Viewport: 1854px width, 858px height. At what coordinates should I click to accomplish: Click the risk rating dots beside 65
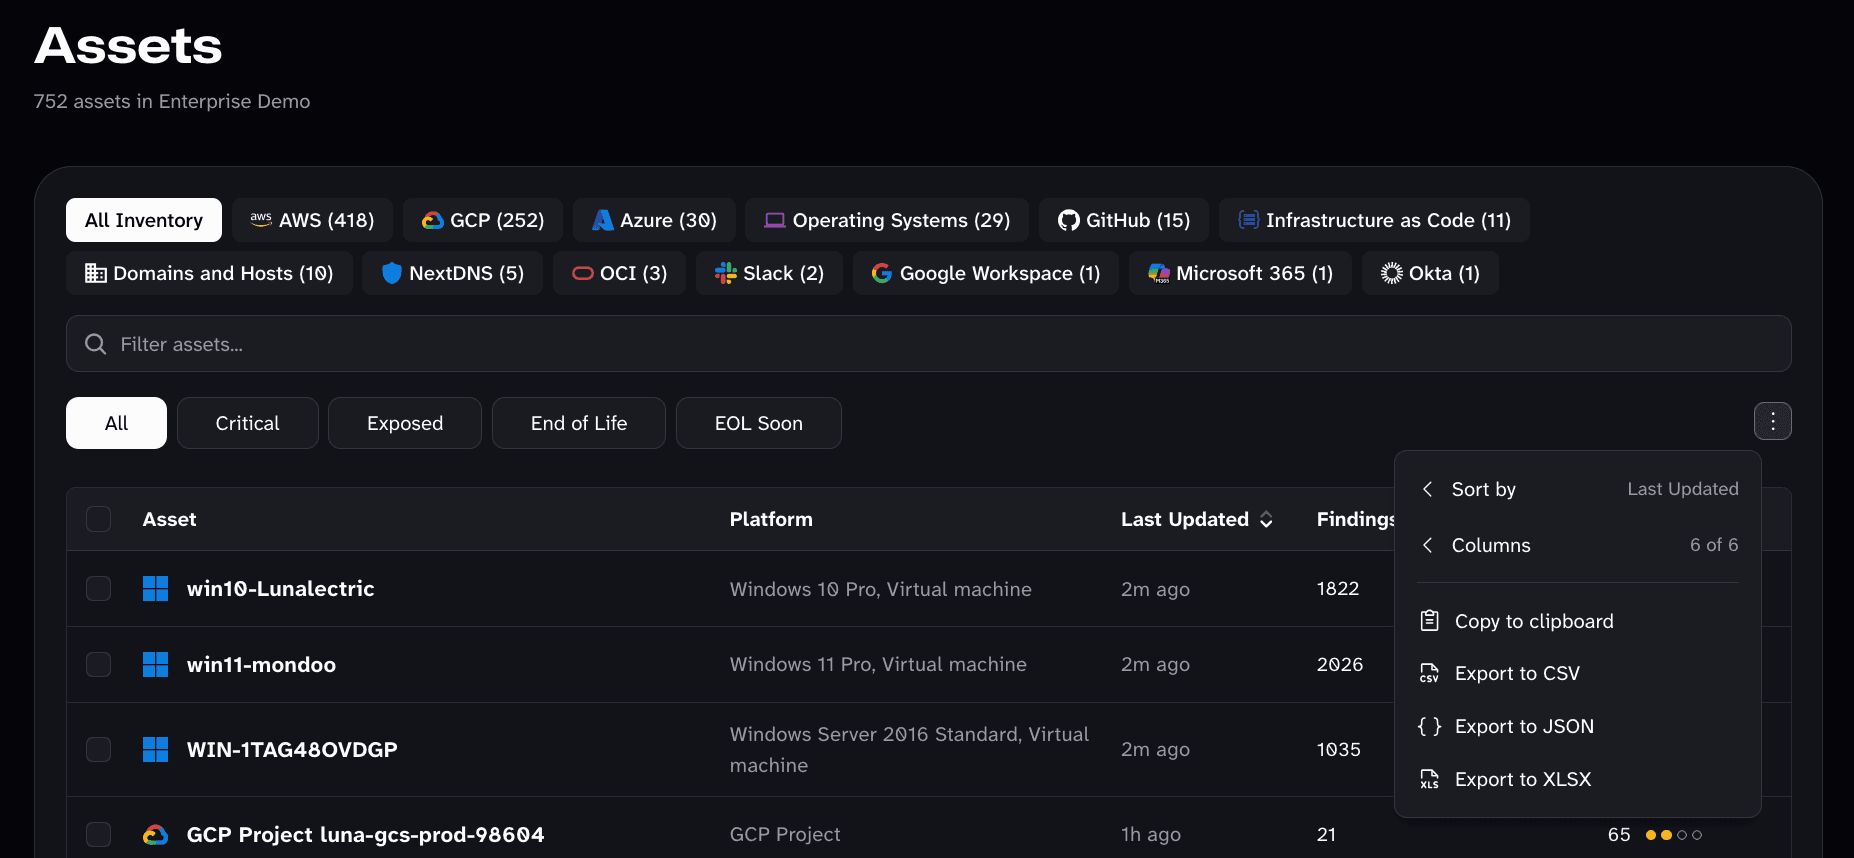[1674, 835]
